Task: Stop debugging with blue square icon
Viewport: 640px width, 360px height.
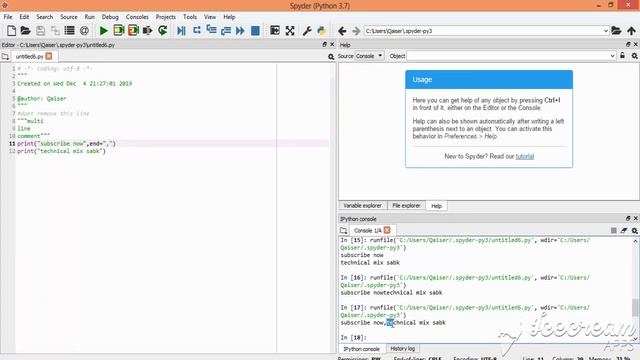Action: [x=255, y=31]
